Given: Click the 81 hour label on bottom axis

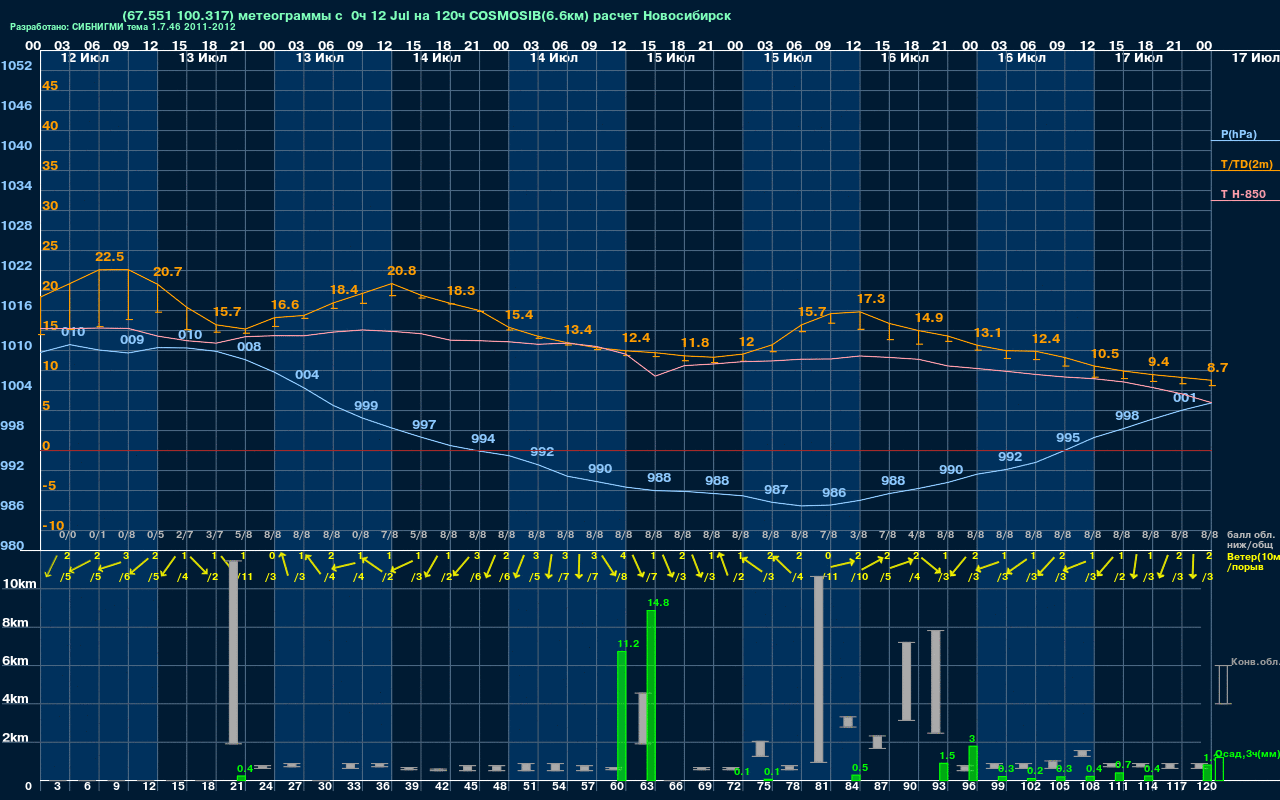Looking at the screenshot, I should point(822,788).
